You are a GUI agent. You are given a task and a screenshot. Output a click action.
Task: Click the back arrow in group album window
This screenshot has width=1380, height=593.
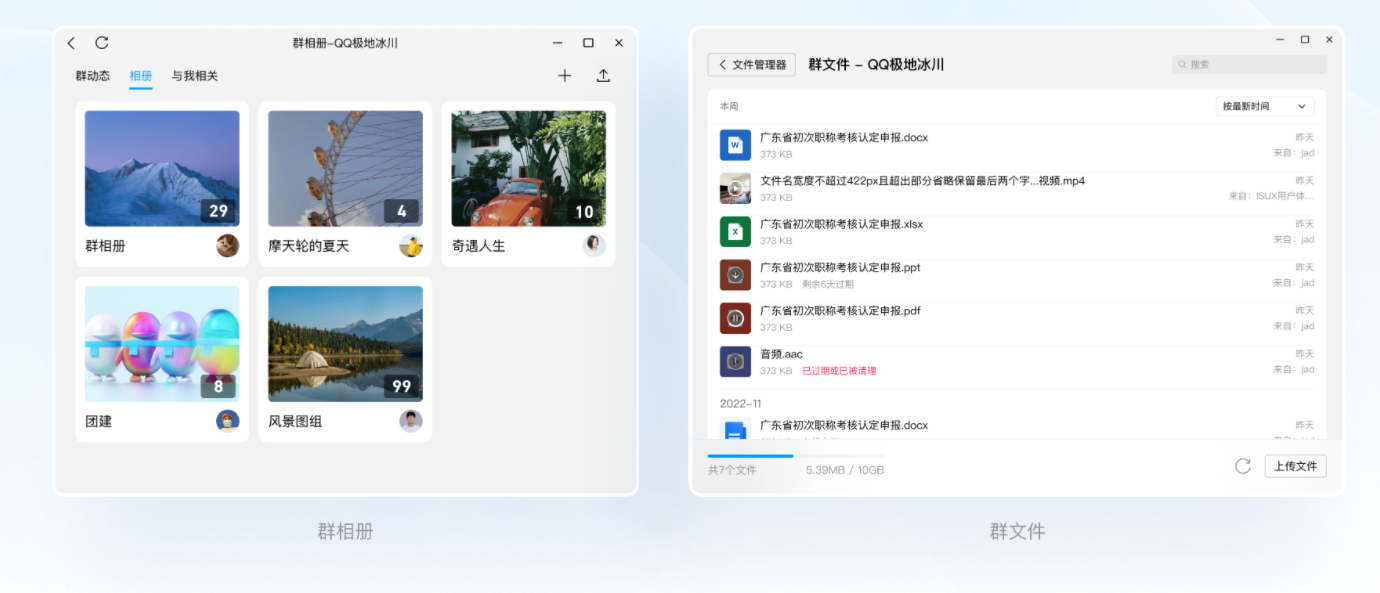pyautogui.click(x=71, y=43)
